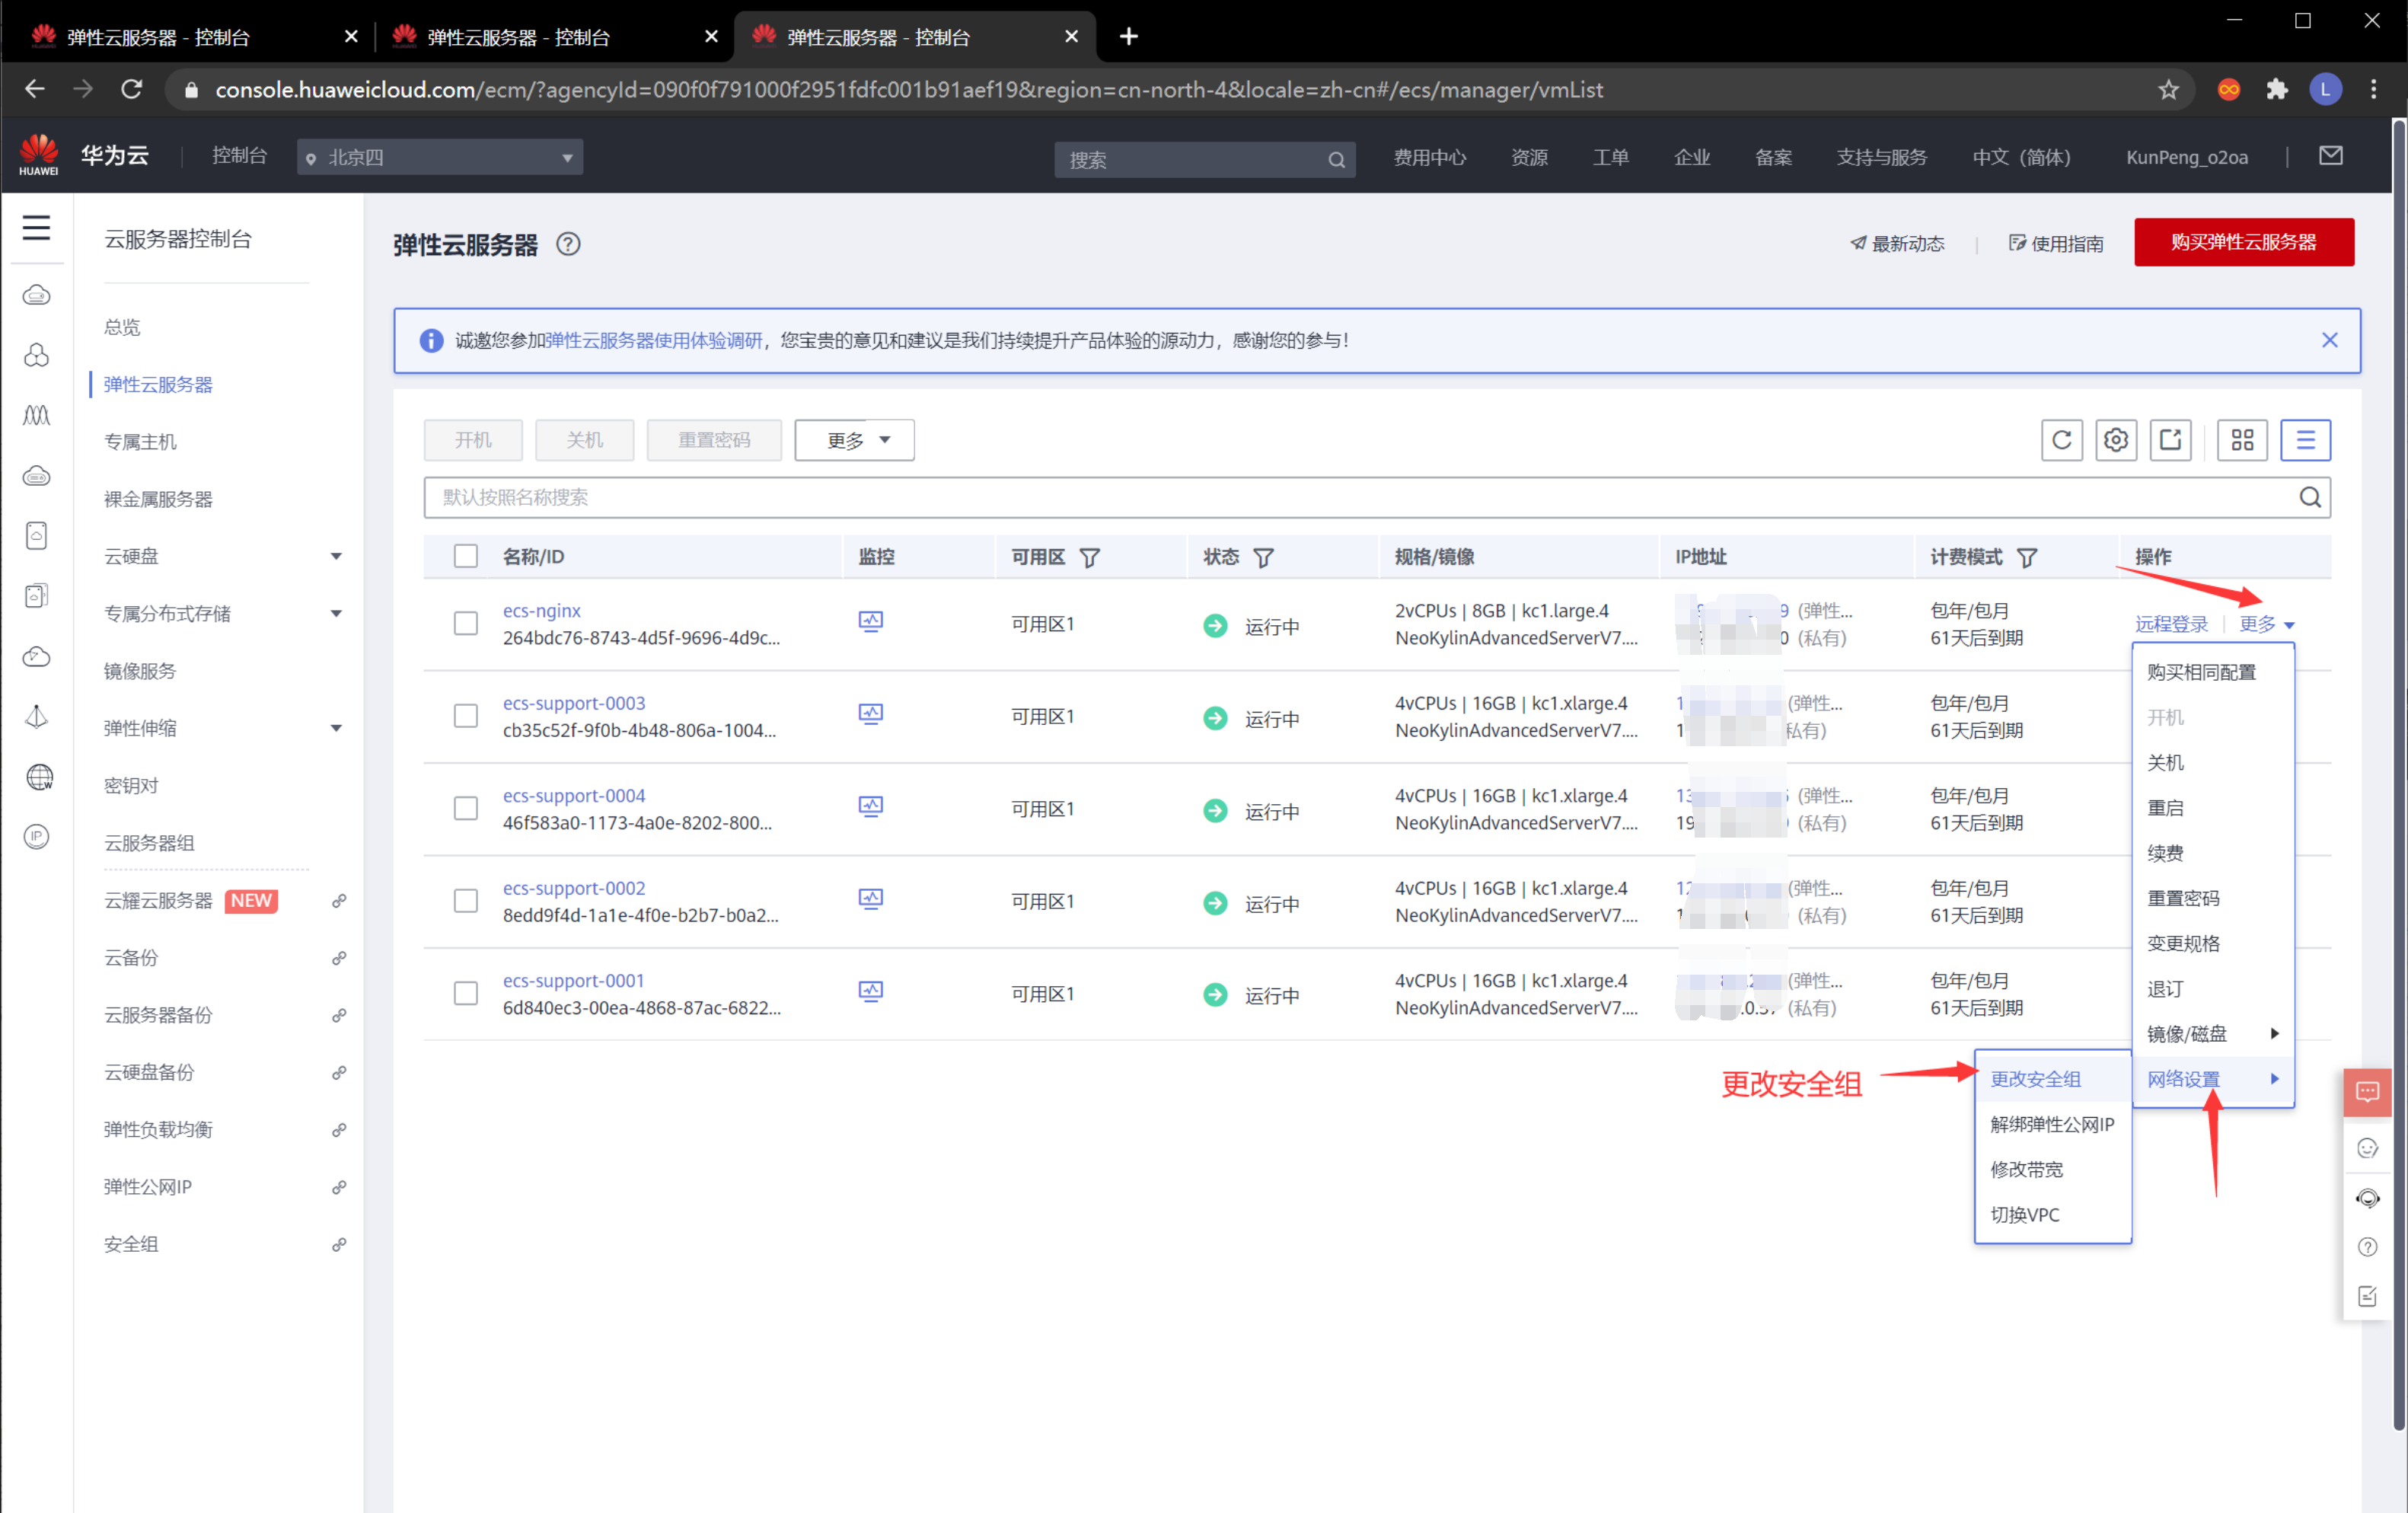The width and height of the screenshot is (2408, 1513).
Task: Filter by 计费模式 using the funnel icon
Action: 2027,558
